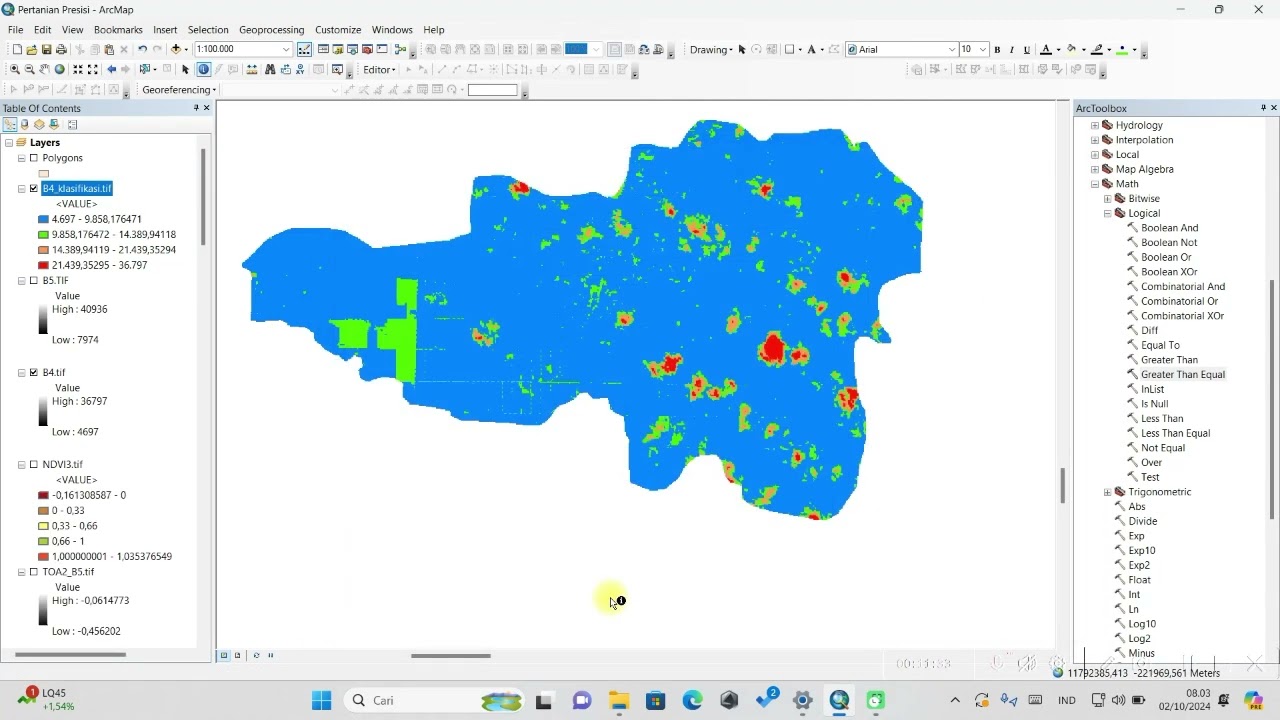Open the Windows menu
1280x720 pixels.
click(392, 30)
